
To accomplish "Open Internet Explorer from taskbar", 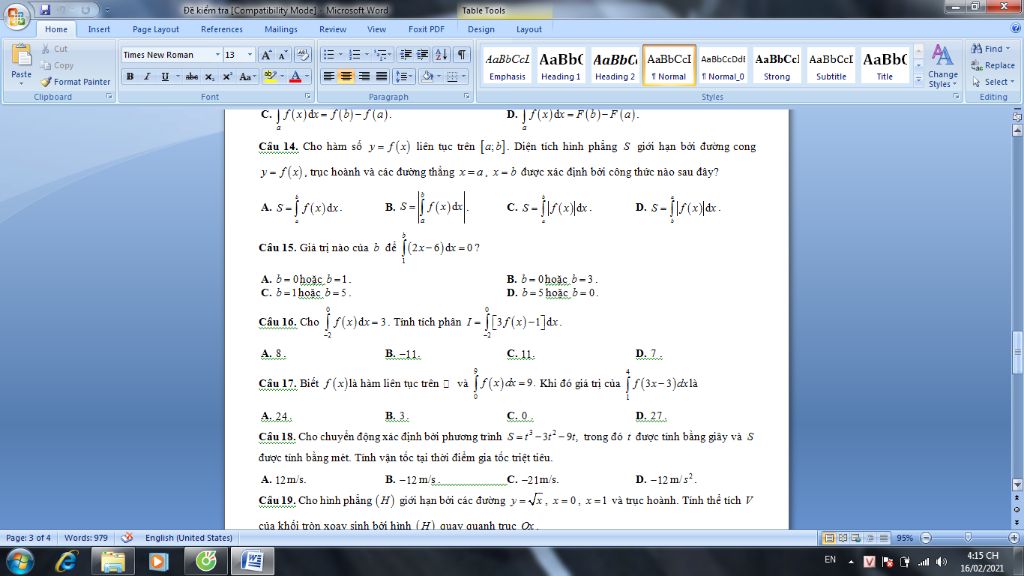I will click(x=67, y=561).
